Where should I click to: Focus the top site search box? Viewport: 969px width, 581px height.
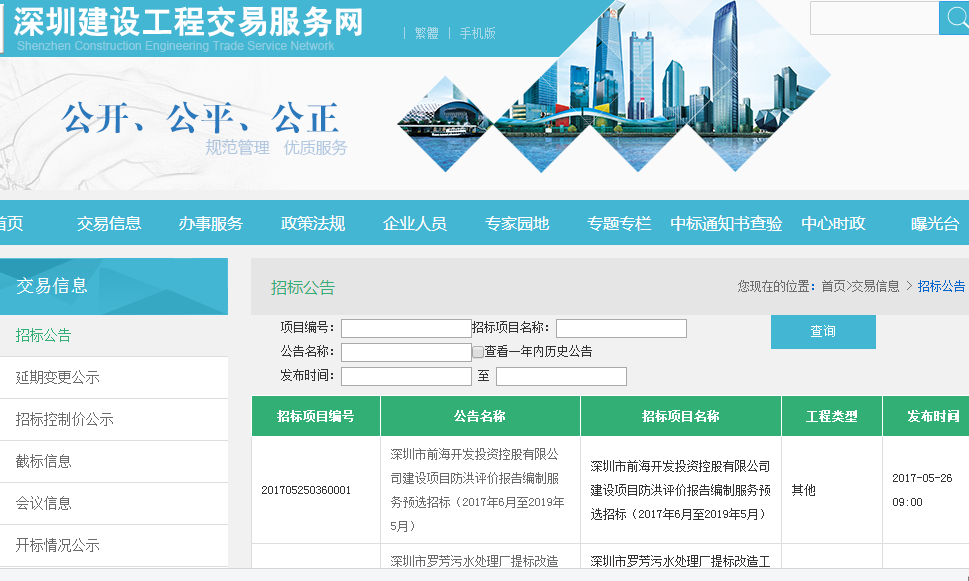(874, 18)
